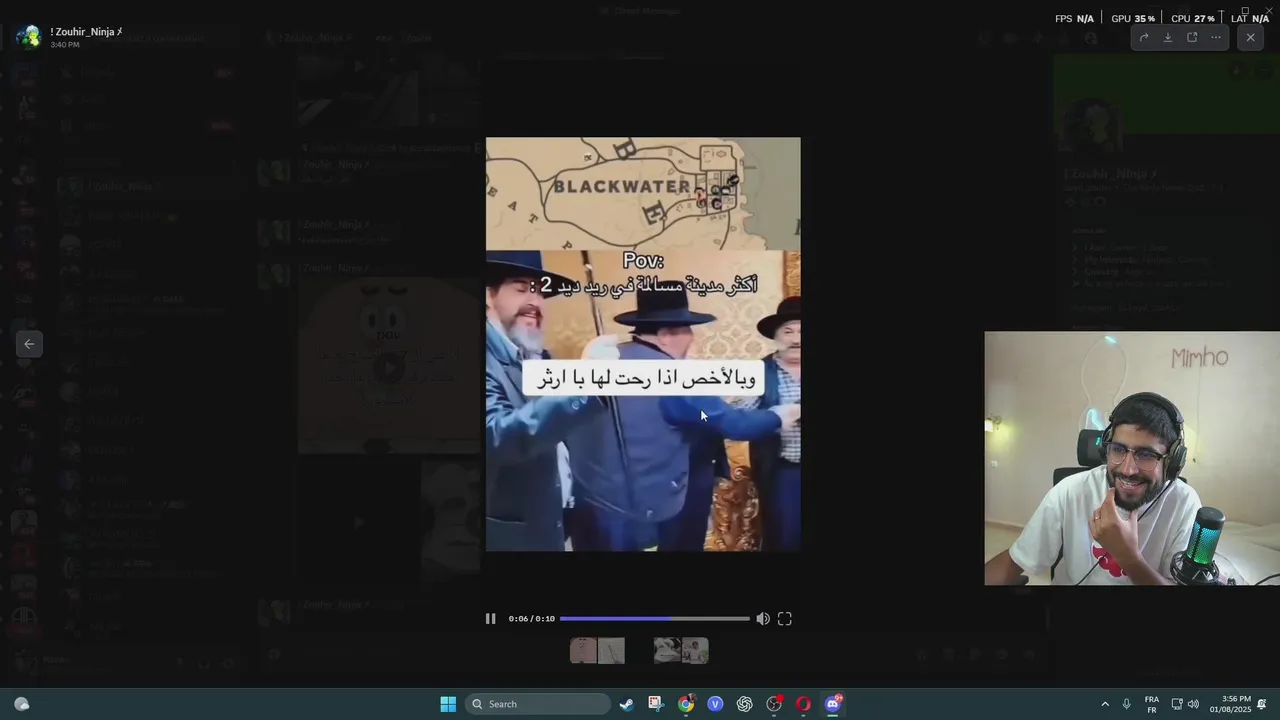The image size is (1280, 720).
Task: Click the ! Zouhir_Ninja username at top left
Action: click(86, 32)
